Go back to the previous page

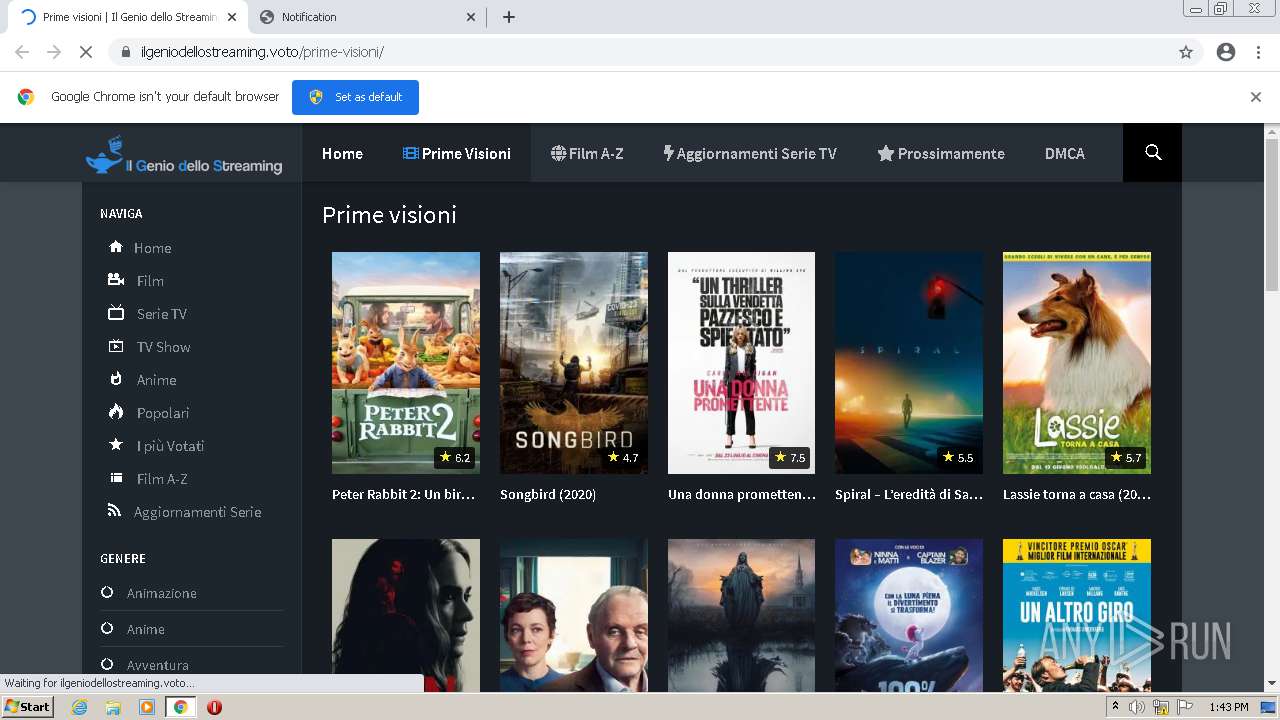coord(22,52)
